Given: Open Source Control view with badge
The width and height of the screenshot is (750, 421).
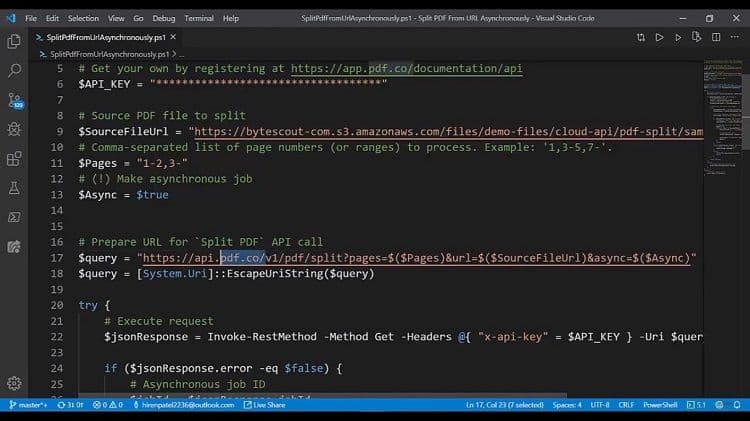Looking at the screenshot, I should pyautogui.click(x=15, y=100).
